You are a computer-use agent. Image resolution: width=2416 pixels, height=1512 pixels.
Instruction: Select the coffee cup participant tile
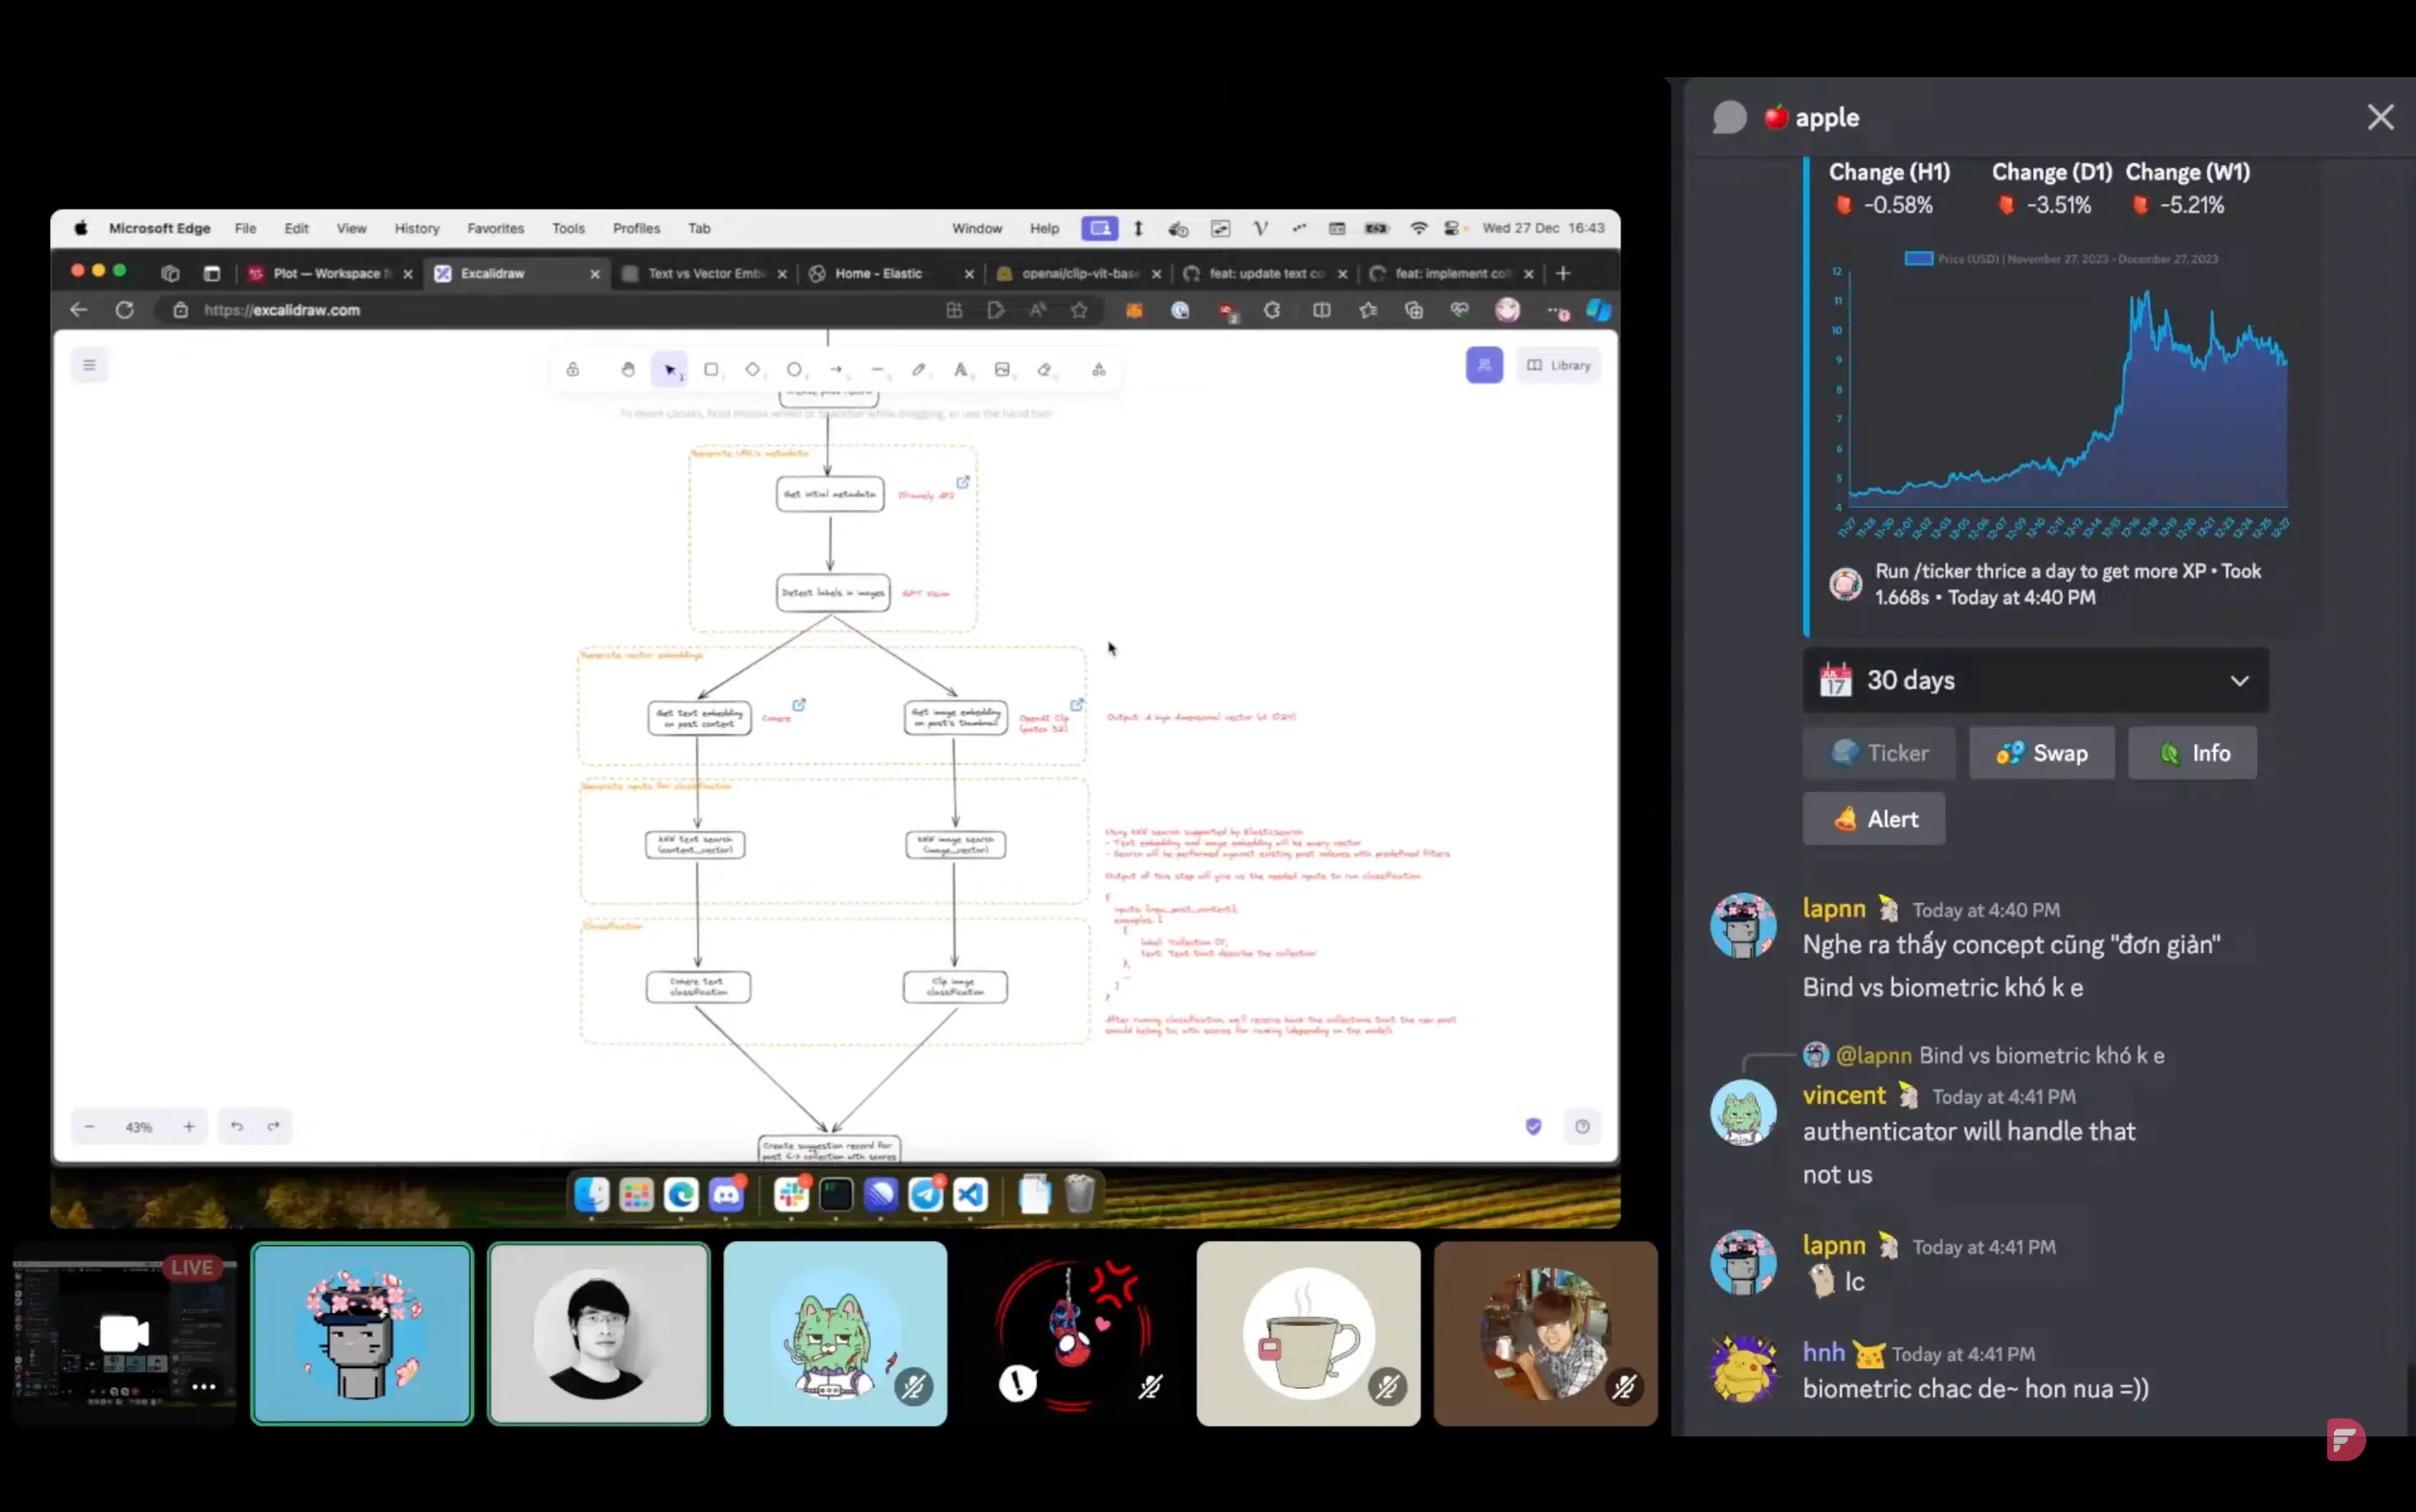(1308, 1334)
